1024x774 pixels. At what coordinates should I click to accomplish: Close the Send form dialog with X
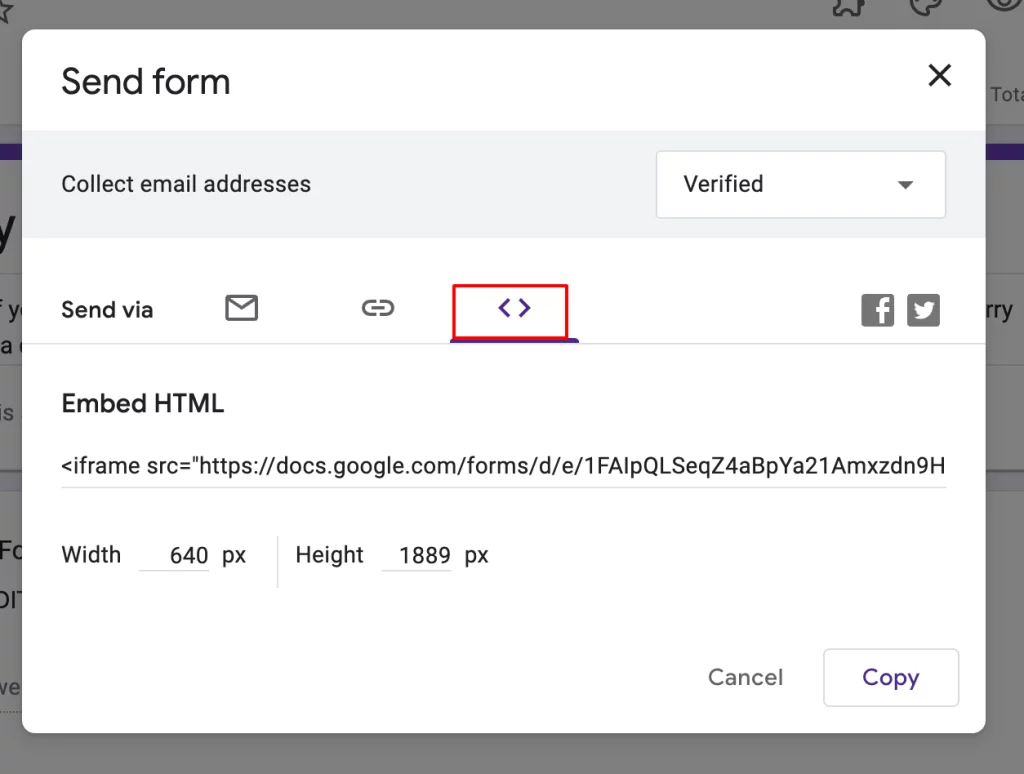click(939, 75)
